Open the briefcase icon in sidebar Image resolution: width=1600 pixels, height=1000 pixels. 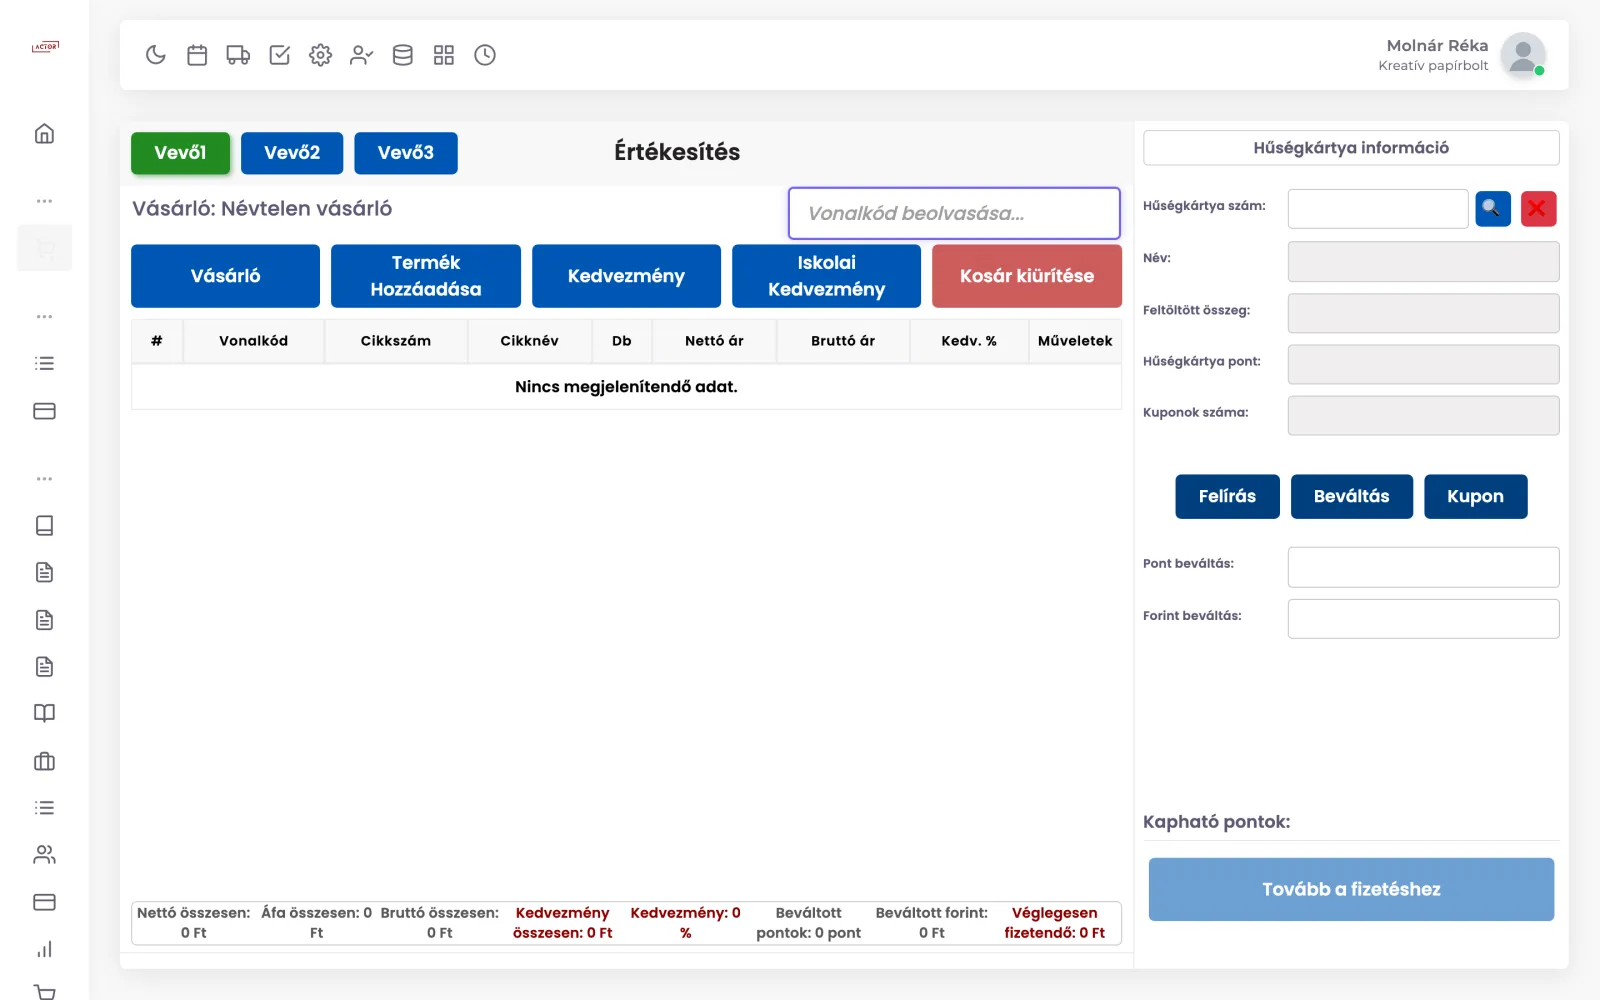point(44,761)
